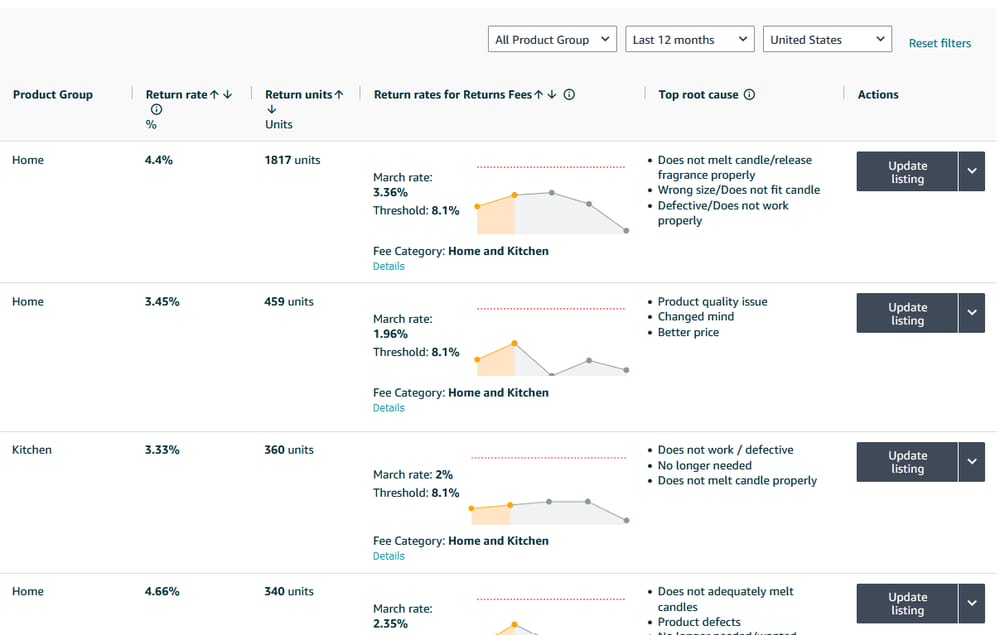Select the 4.4% return rate value
This screenshot has height=635, width=1000.
click(x=159, y=160)
